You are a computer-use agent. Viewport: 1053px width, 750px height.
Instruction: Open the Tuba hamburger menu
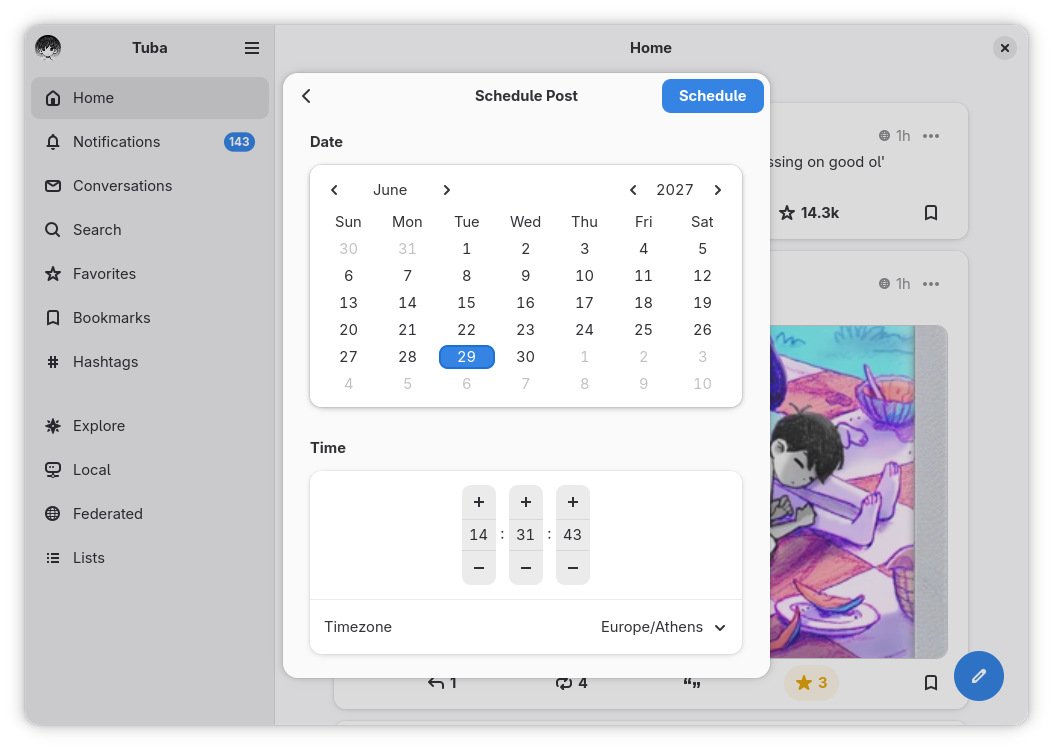coord(252,48)
